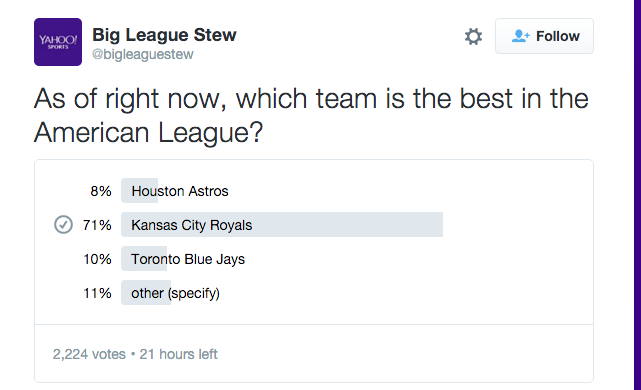Screen dimensions: 641x390
Task: Click the 2,224 votes count
Action: tap(89, 354)
